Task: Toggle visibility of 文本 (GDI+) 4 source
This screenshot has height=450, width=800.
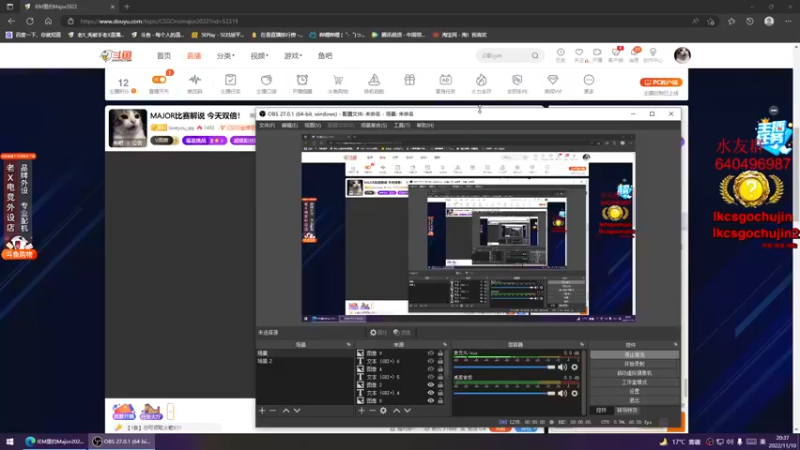Action: 431,393
